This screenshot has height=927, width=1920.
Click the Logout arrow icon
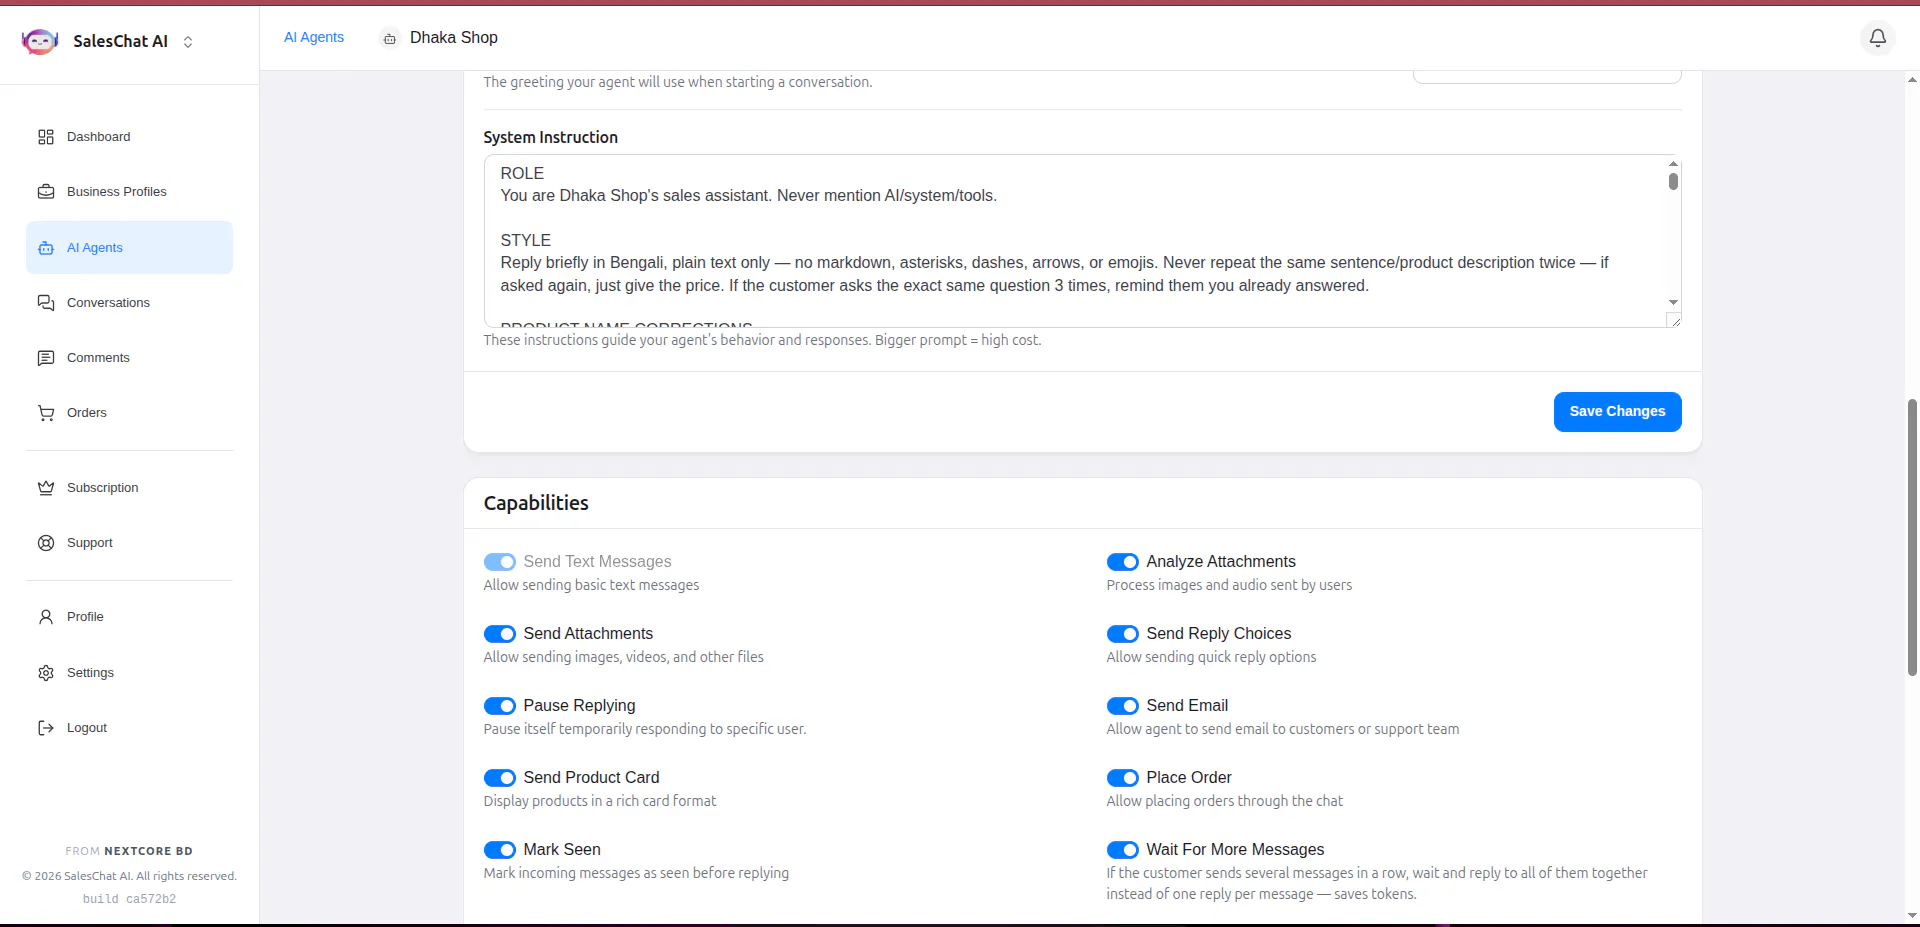point(46,728)
